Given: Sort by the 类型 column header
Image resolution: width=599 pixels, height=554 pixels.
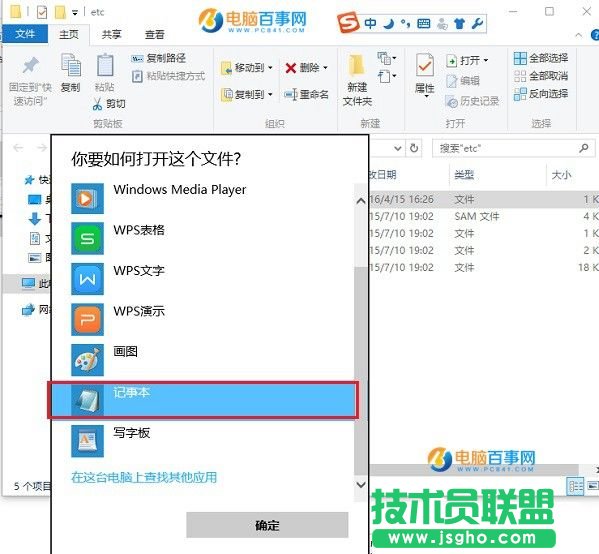Looking at the screenshot, I should pos(464,175).
